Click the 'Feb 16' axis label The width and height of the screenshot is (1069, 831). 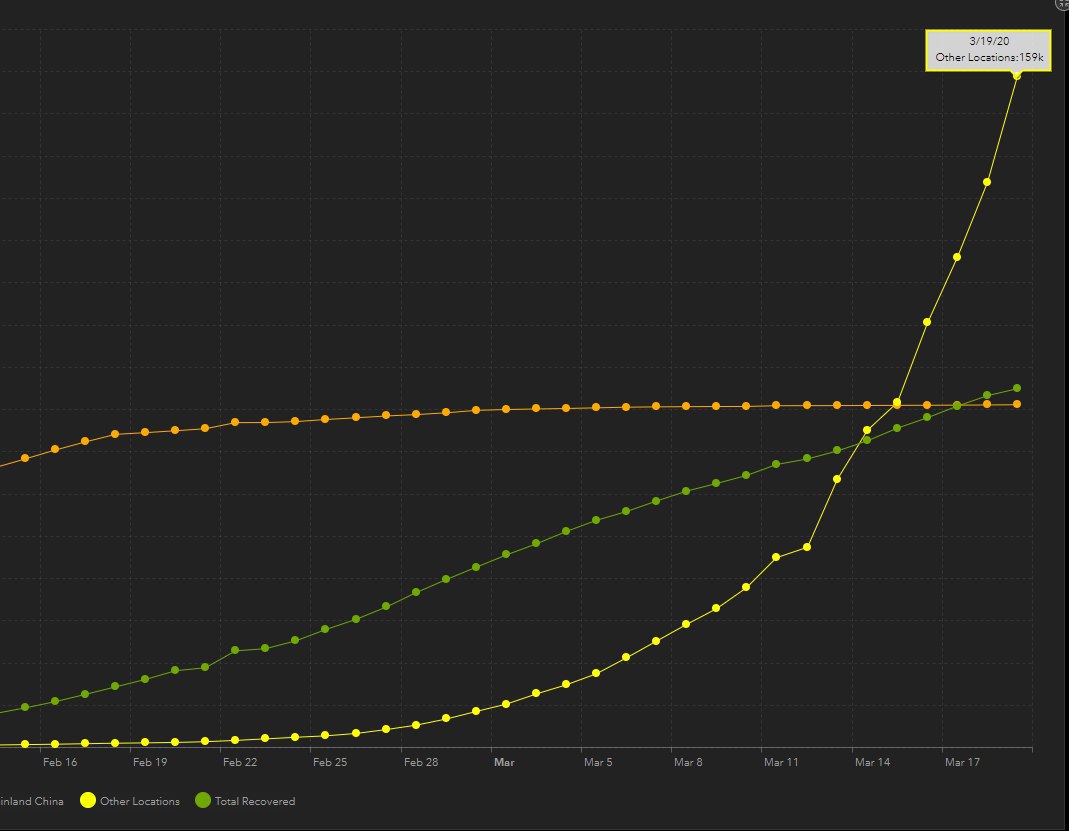coord(60,762)
